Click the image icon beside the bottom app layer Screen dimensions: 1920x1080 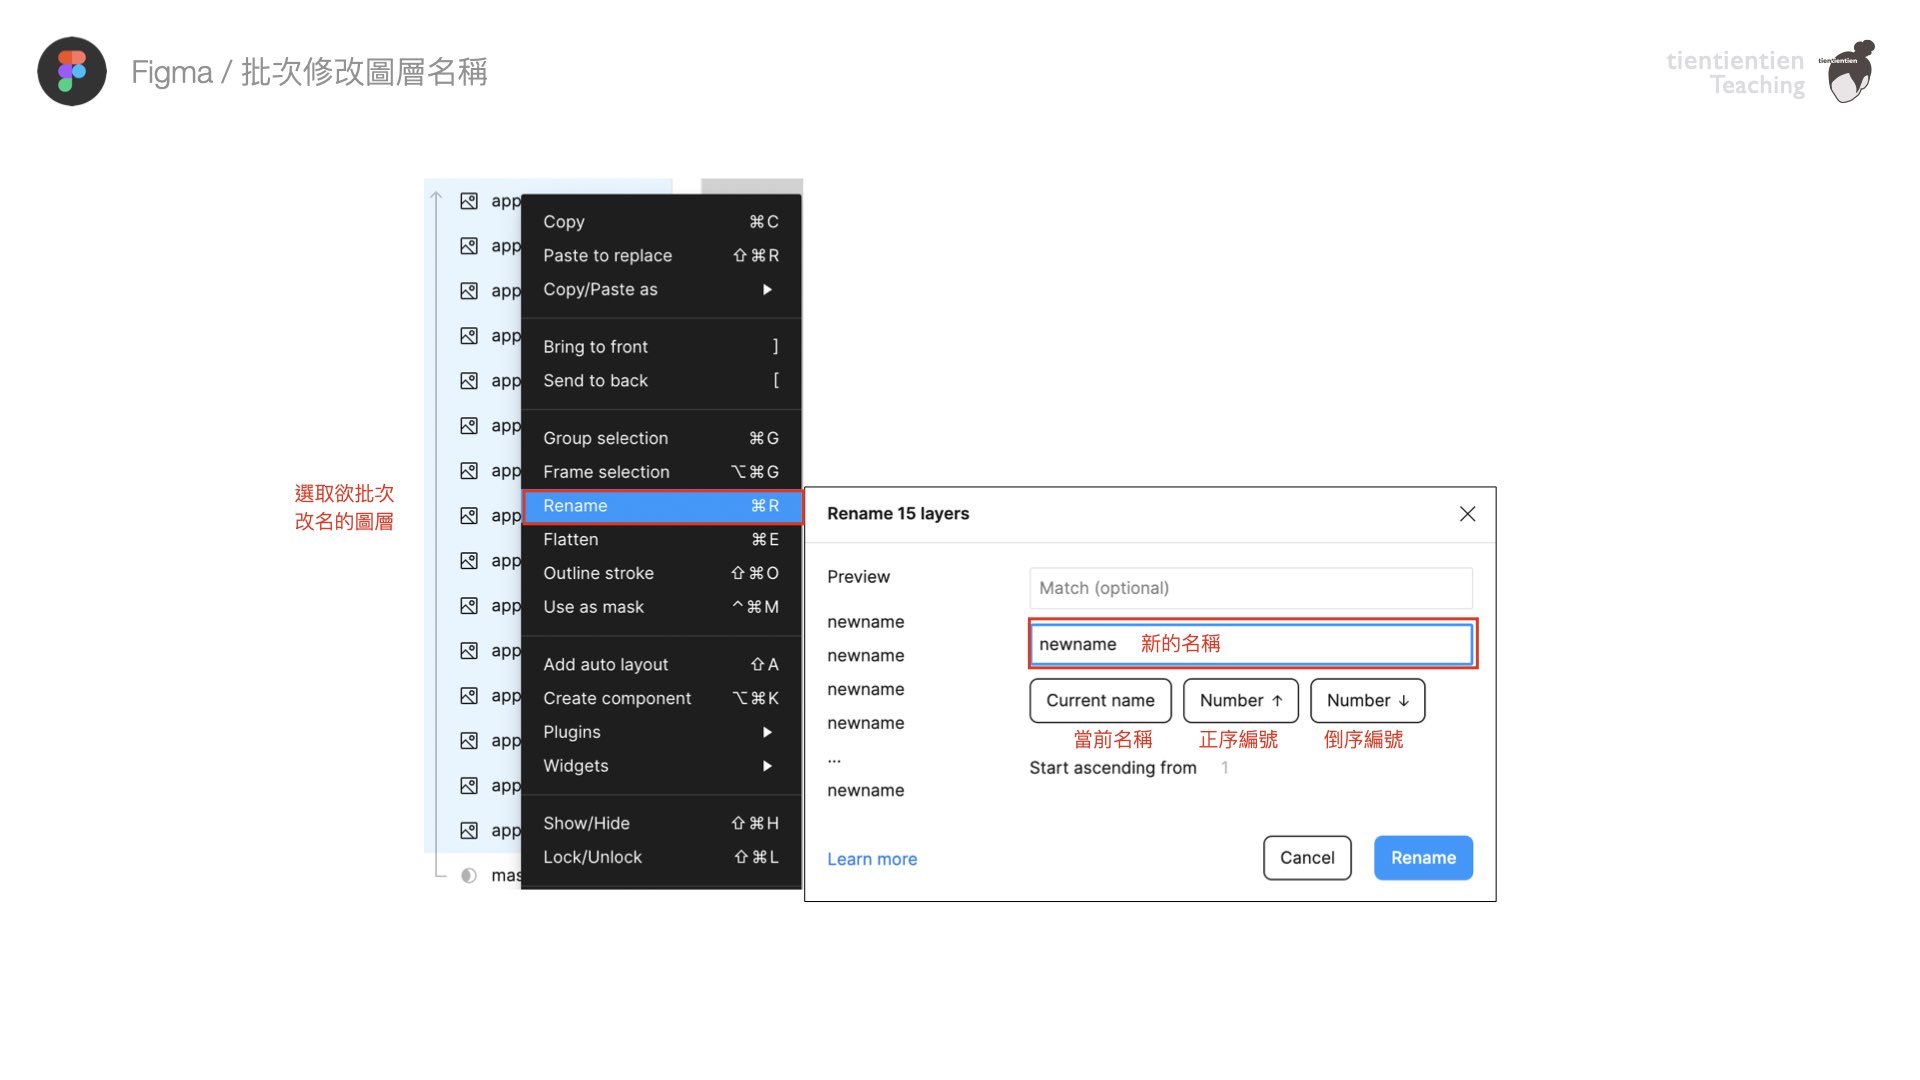point(470,830)
